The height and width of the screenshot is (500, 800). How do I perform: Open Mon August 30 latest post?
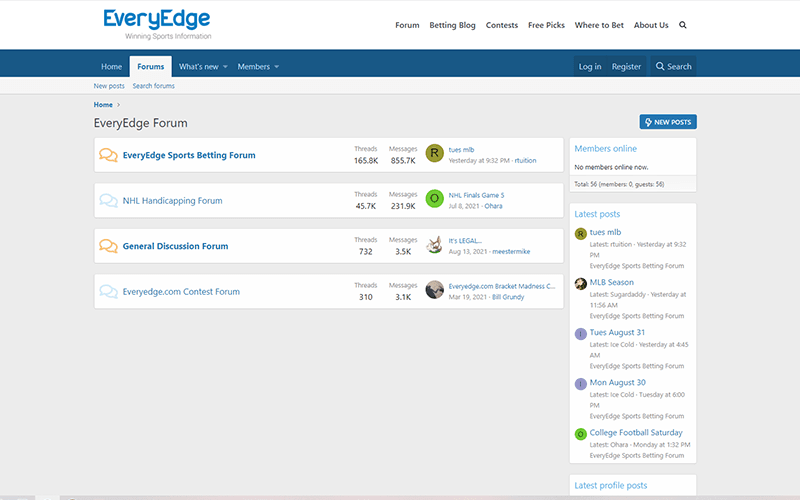617,382
